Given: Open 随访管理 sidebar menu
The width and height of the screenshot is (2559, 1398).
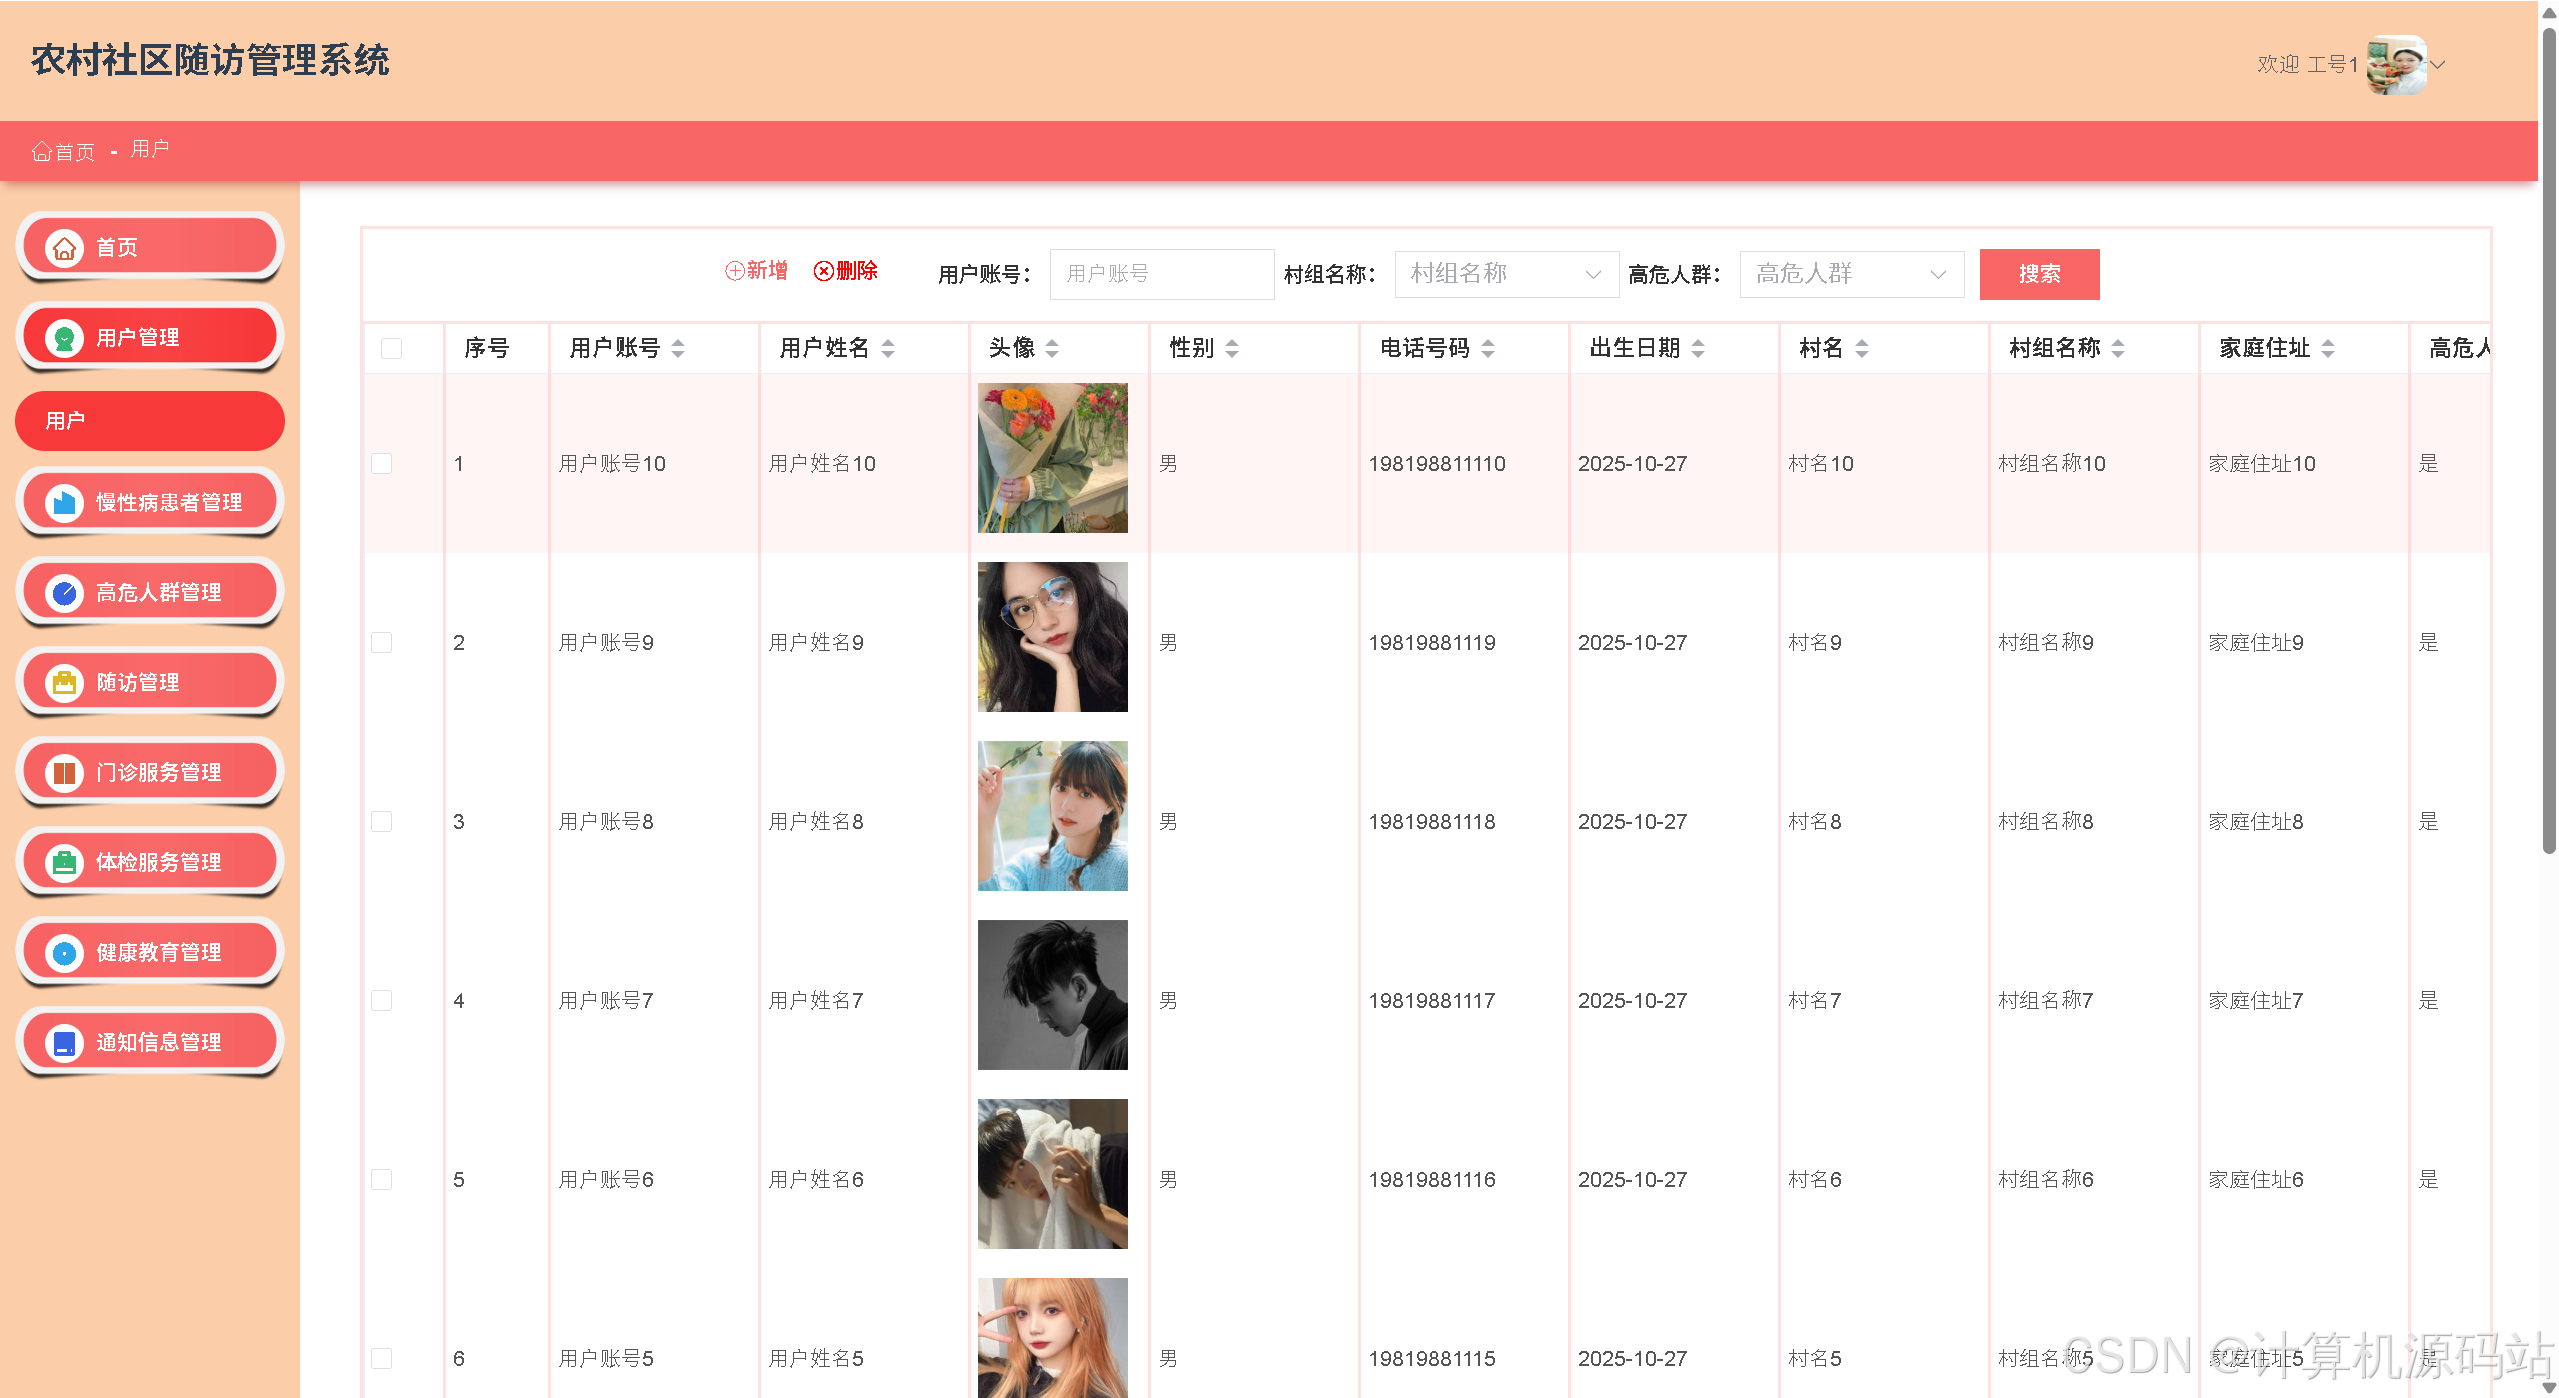Looking at the screenshot, I should pos(150,682).
